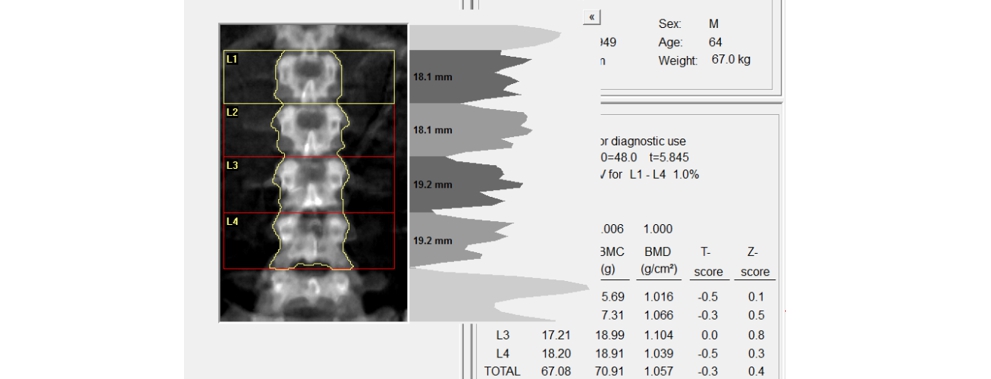This screenshot has height=379, width=991.
Task: Select the L2 vertebra region label
Action: (x=232, y=112)
